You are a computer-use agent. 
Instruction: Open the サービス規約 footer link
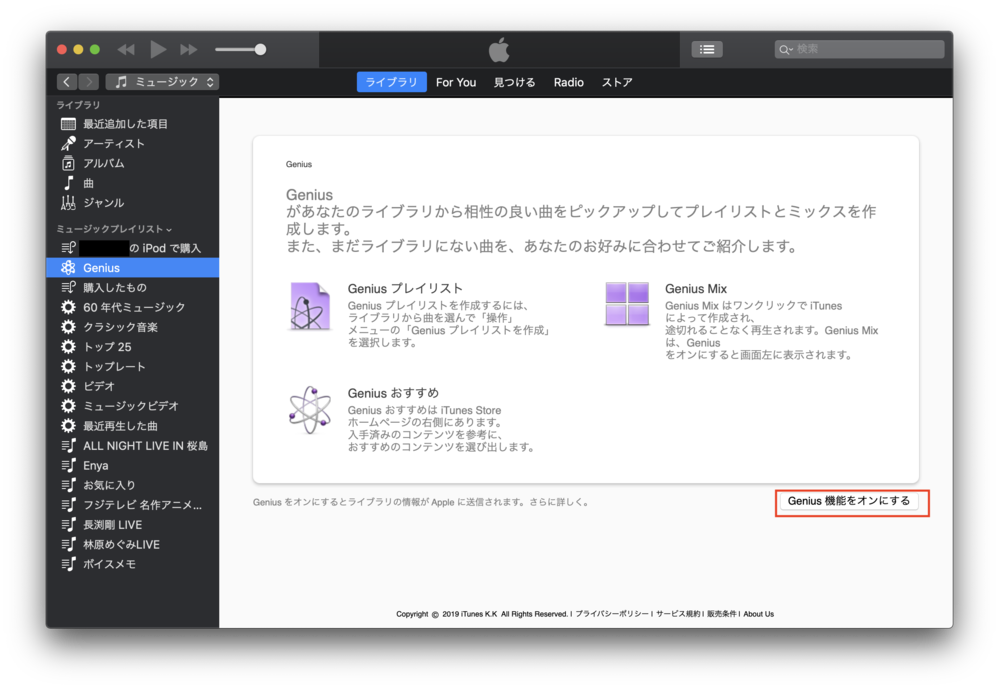tap(678, 614)
